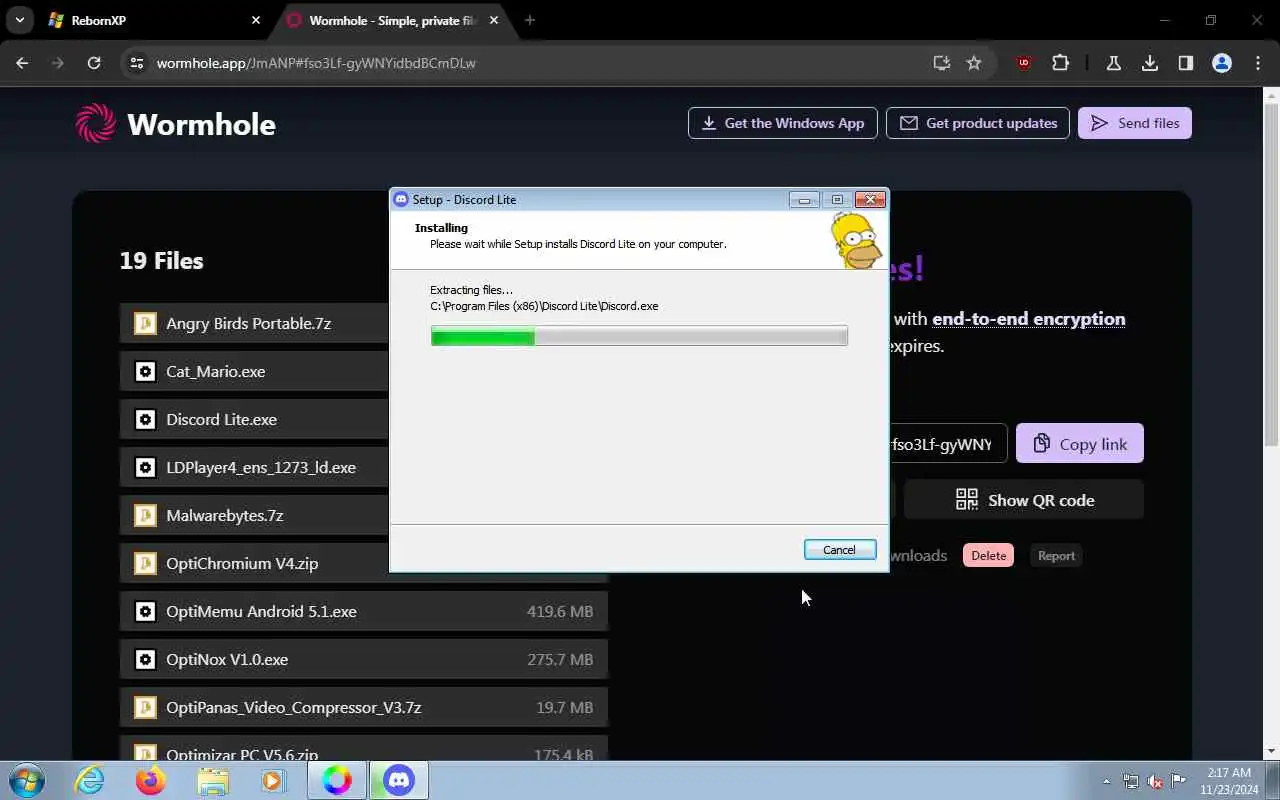Click the installation progress bar

tap(639, 336)
